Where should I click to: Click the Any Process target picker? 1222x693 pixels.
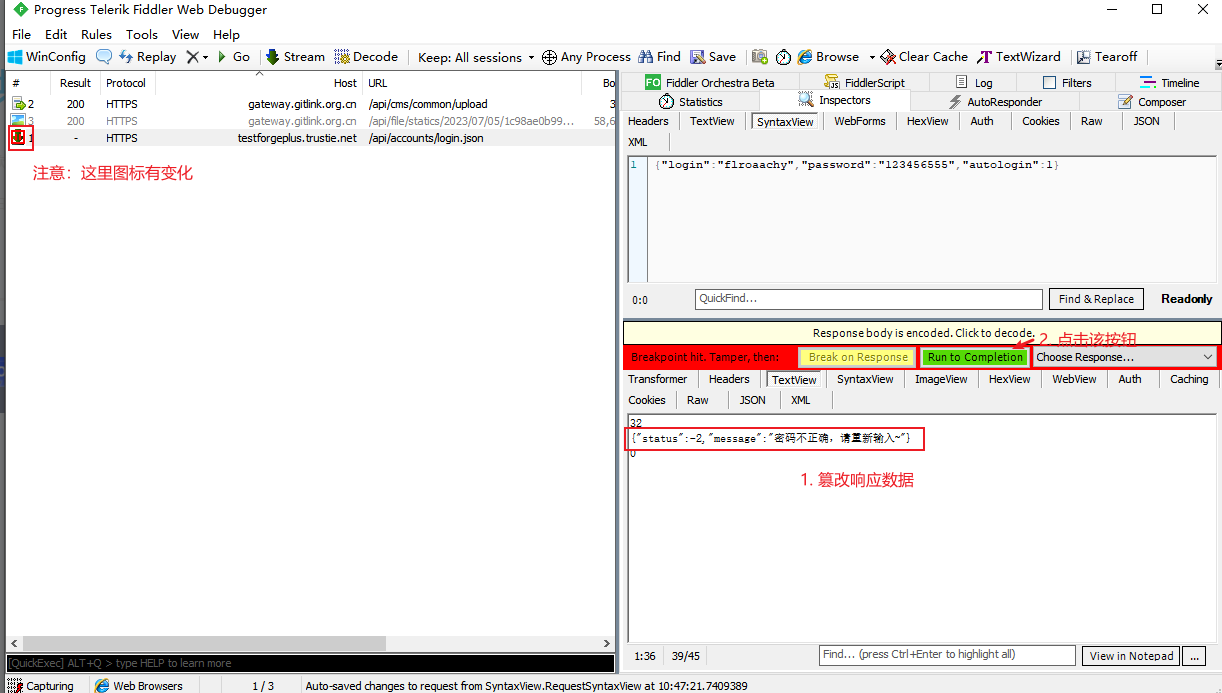pos(586,57)
